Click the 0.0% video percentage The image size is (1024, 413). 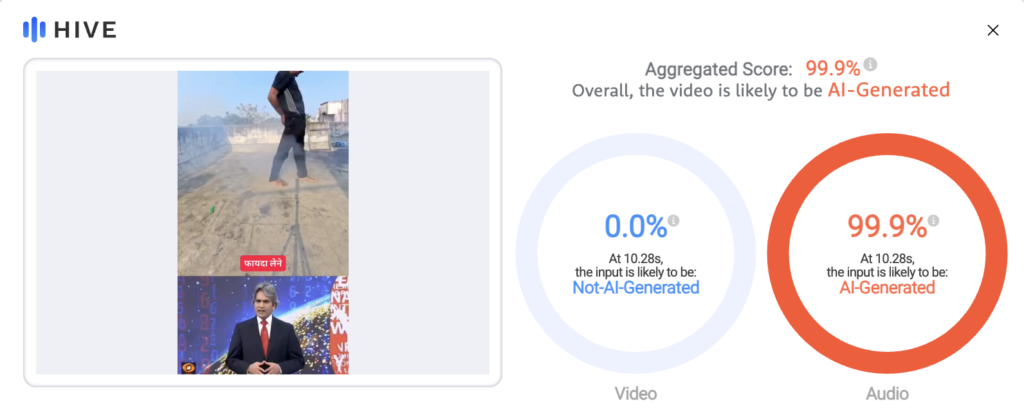coord(635,226)
